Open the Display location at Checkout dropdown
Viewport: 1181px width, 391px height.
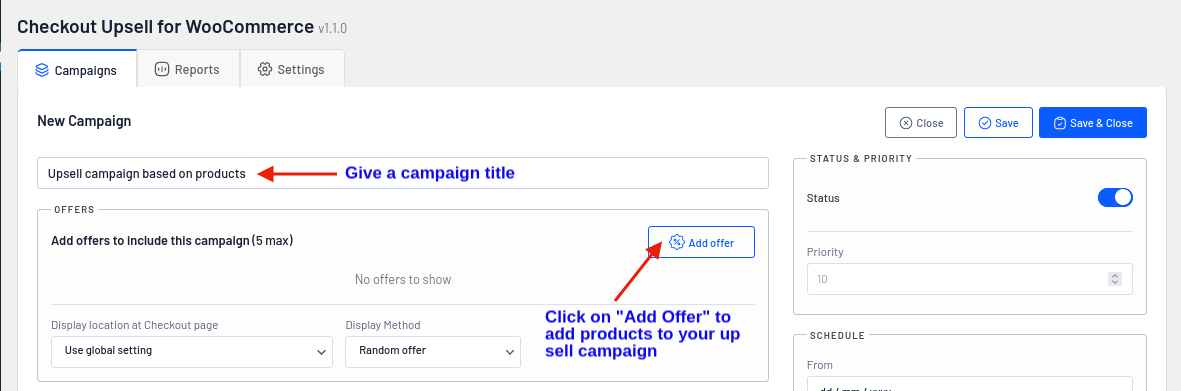pos(192,352)
